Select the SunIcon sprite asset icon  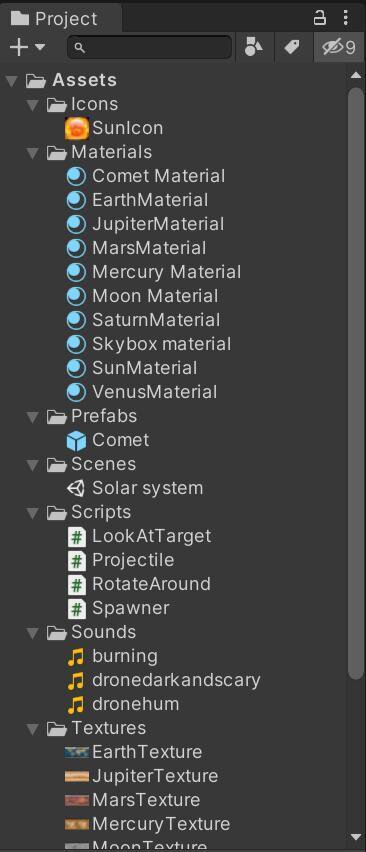pyautogui.click(x=77, y=128)
